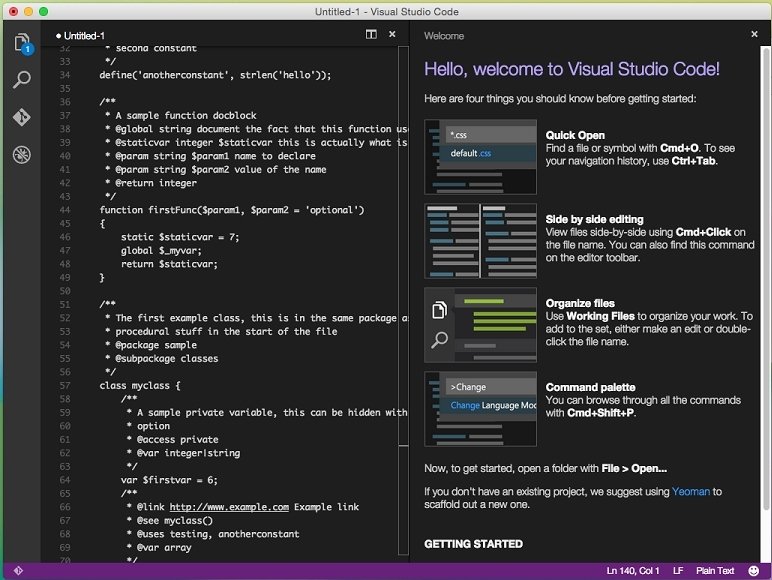Close the Untitled-1 editor

point(392,34)
